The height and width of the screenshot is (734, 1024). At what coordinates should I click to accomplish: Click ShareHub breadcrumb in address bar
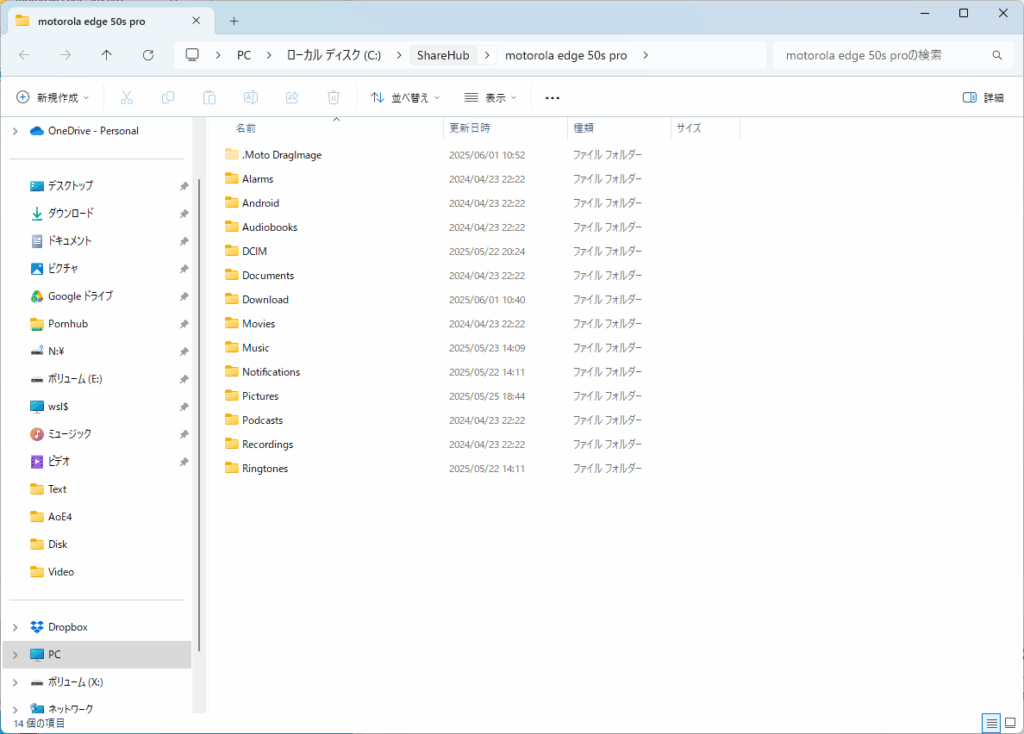coord(443,56)
